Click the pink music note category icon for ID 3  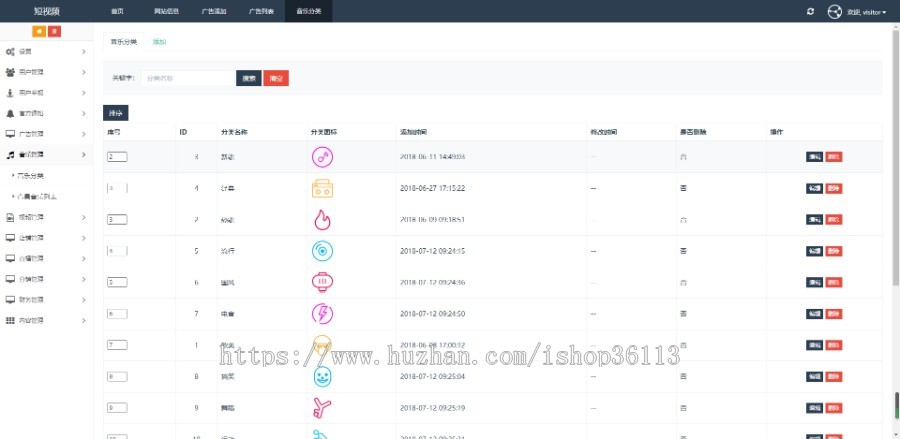[x=322, y=157]
